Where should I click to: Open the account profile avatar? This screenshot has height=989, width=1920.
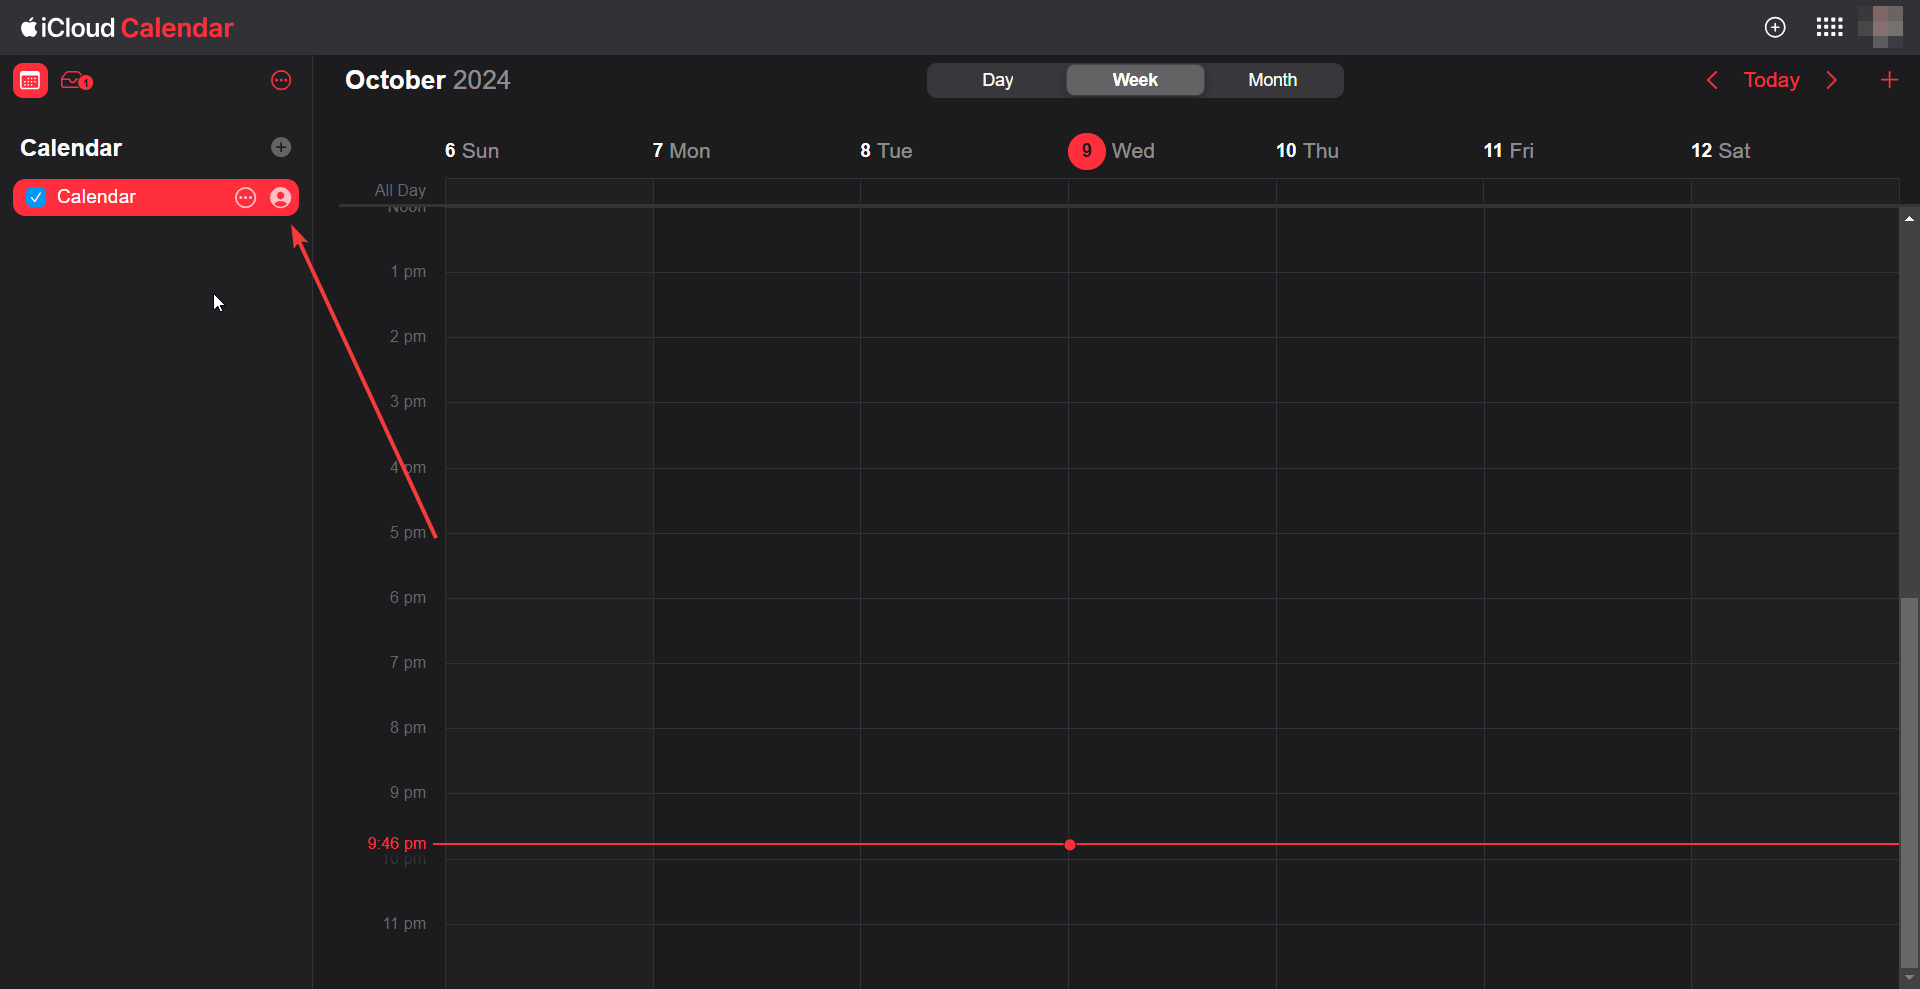1880,27
